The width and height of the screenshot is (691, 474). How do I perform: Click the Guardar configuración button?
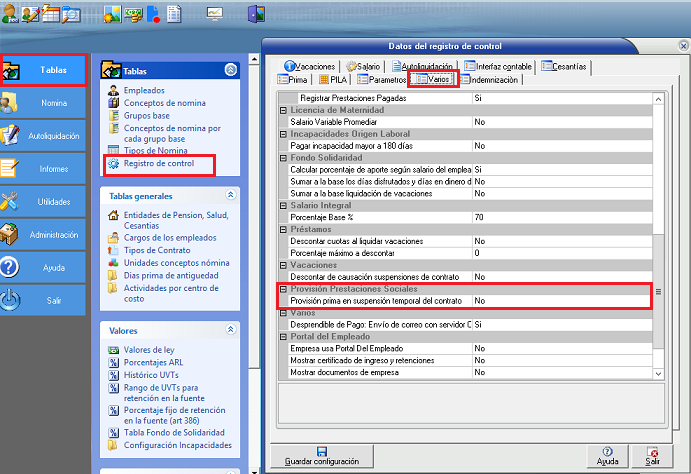tap(321, 456)
